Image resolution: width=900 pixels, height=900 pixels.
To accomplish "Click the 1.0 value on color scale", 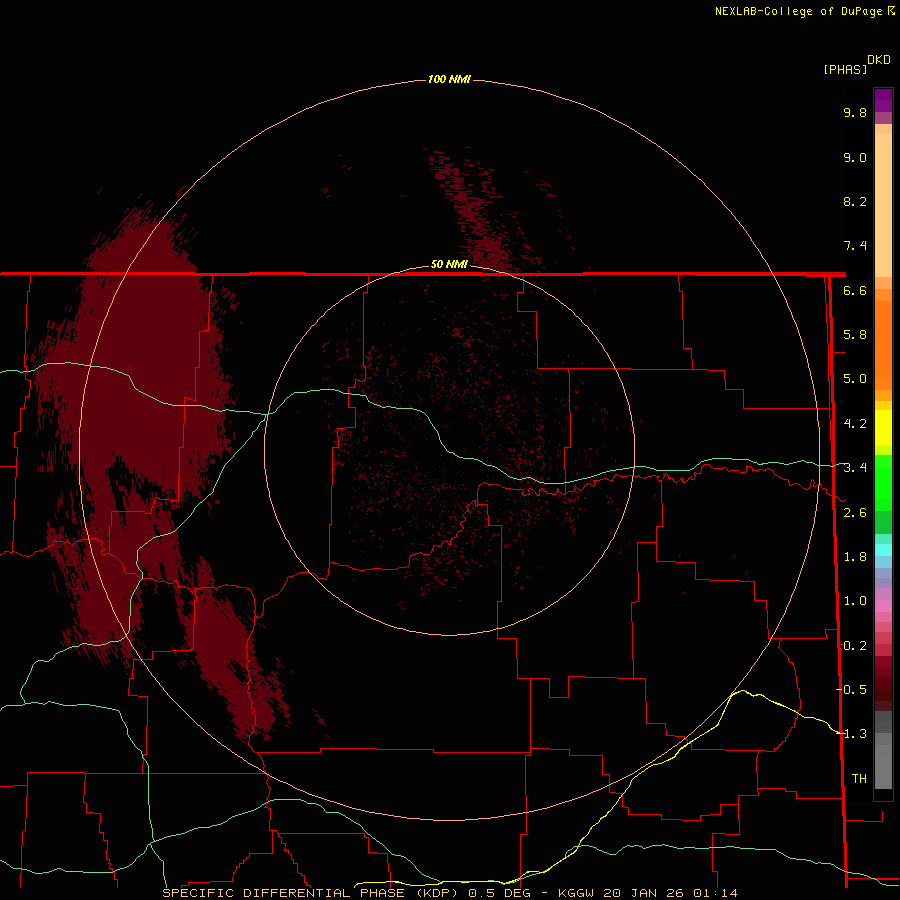I will [x=855, y=601].
